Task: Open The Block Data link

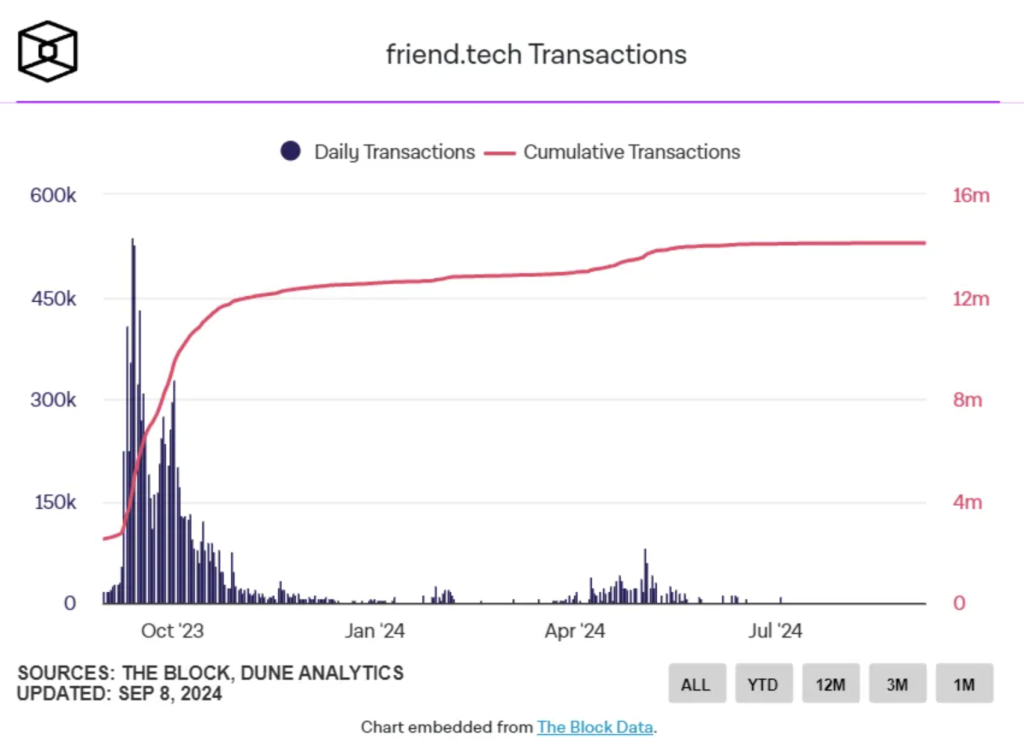Action: (x=595, y=727)
